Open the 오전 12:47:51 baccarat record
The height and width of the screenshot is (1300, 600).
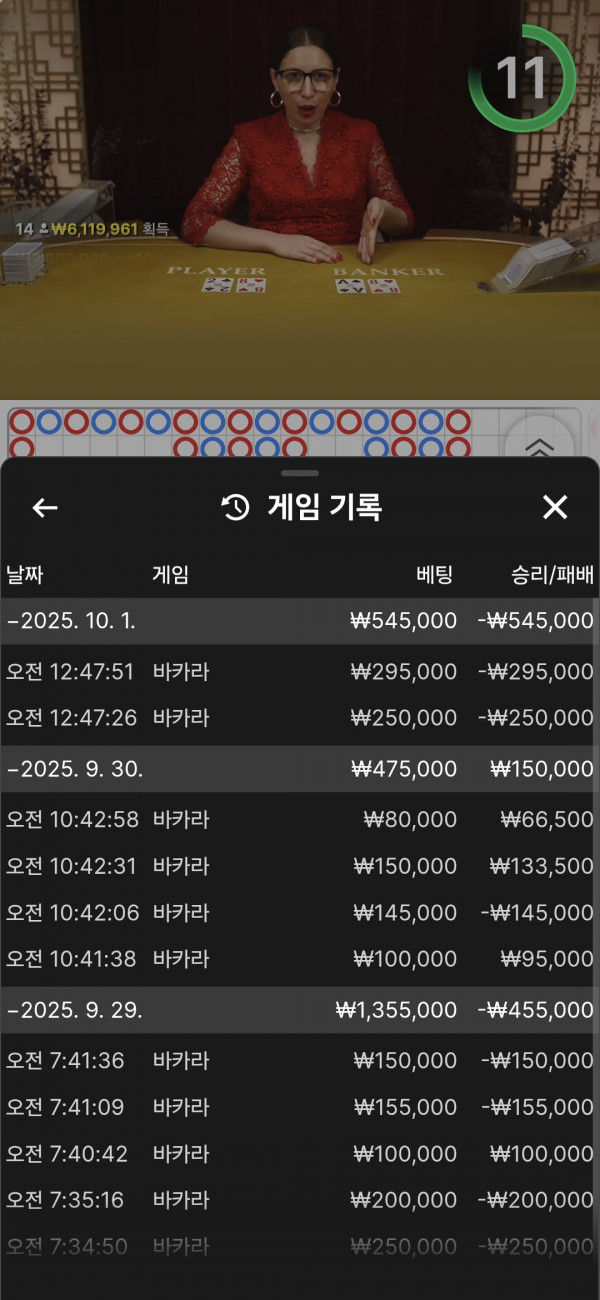[300, 672]
